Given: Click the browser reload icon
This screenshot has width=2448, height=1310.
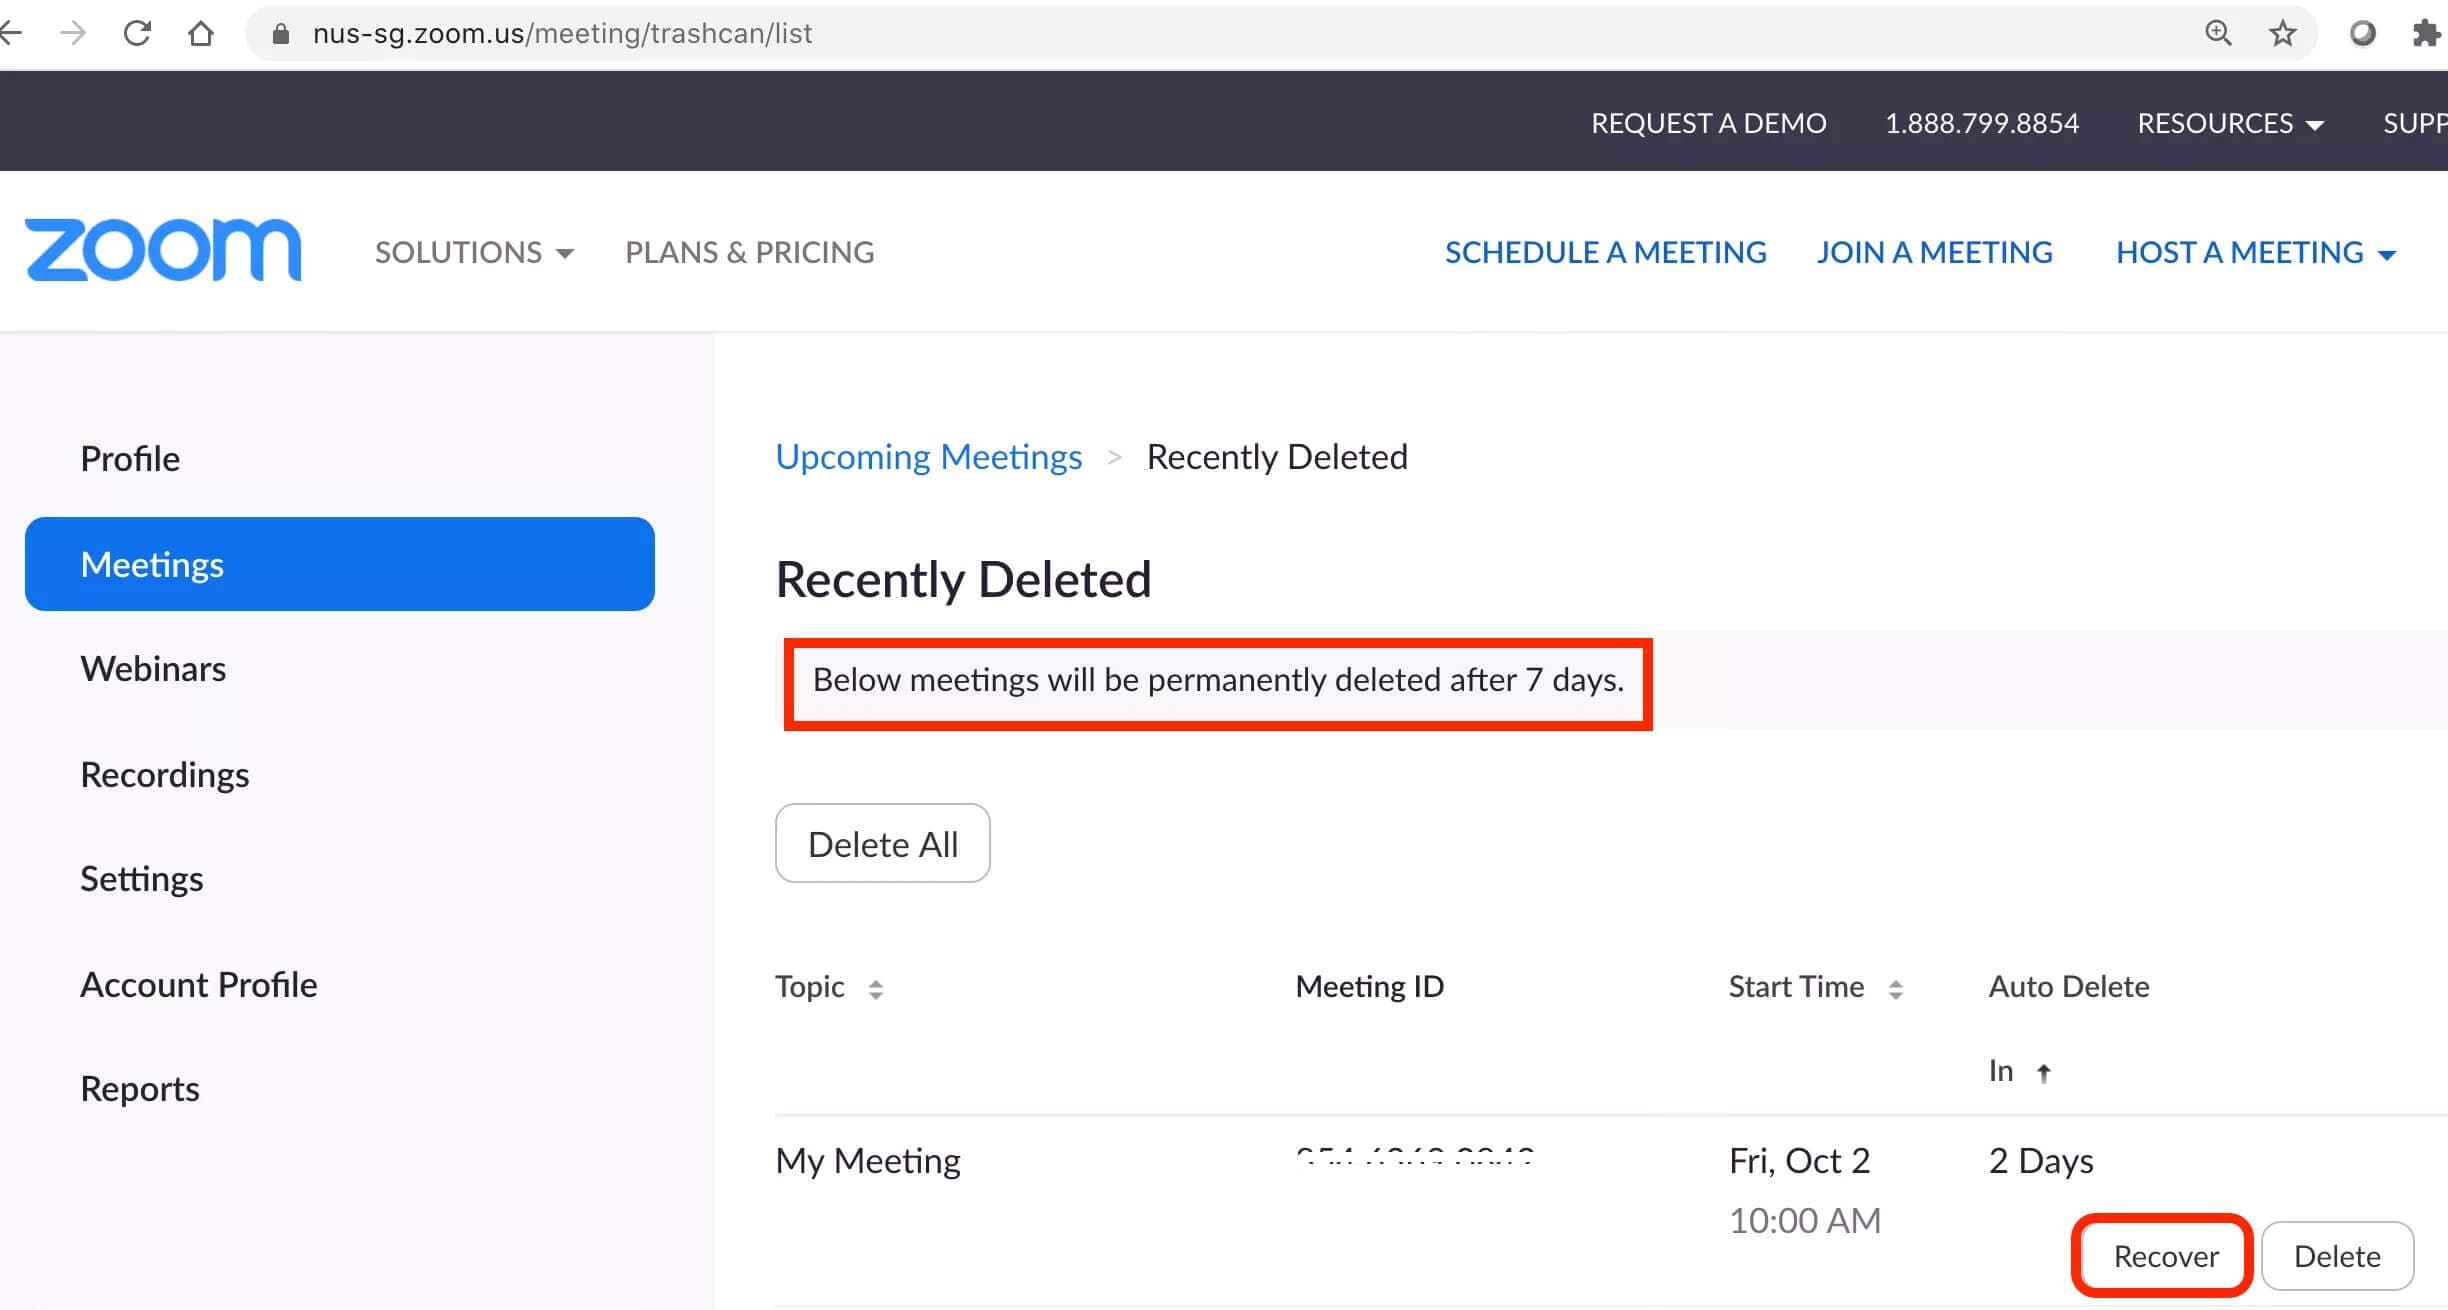Looking at the screenshot, I should click(138, 31).
